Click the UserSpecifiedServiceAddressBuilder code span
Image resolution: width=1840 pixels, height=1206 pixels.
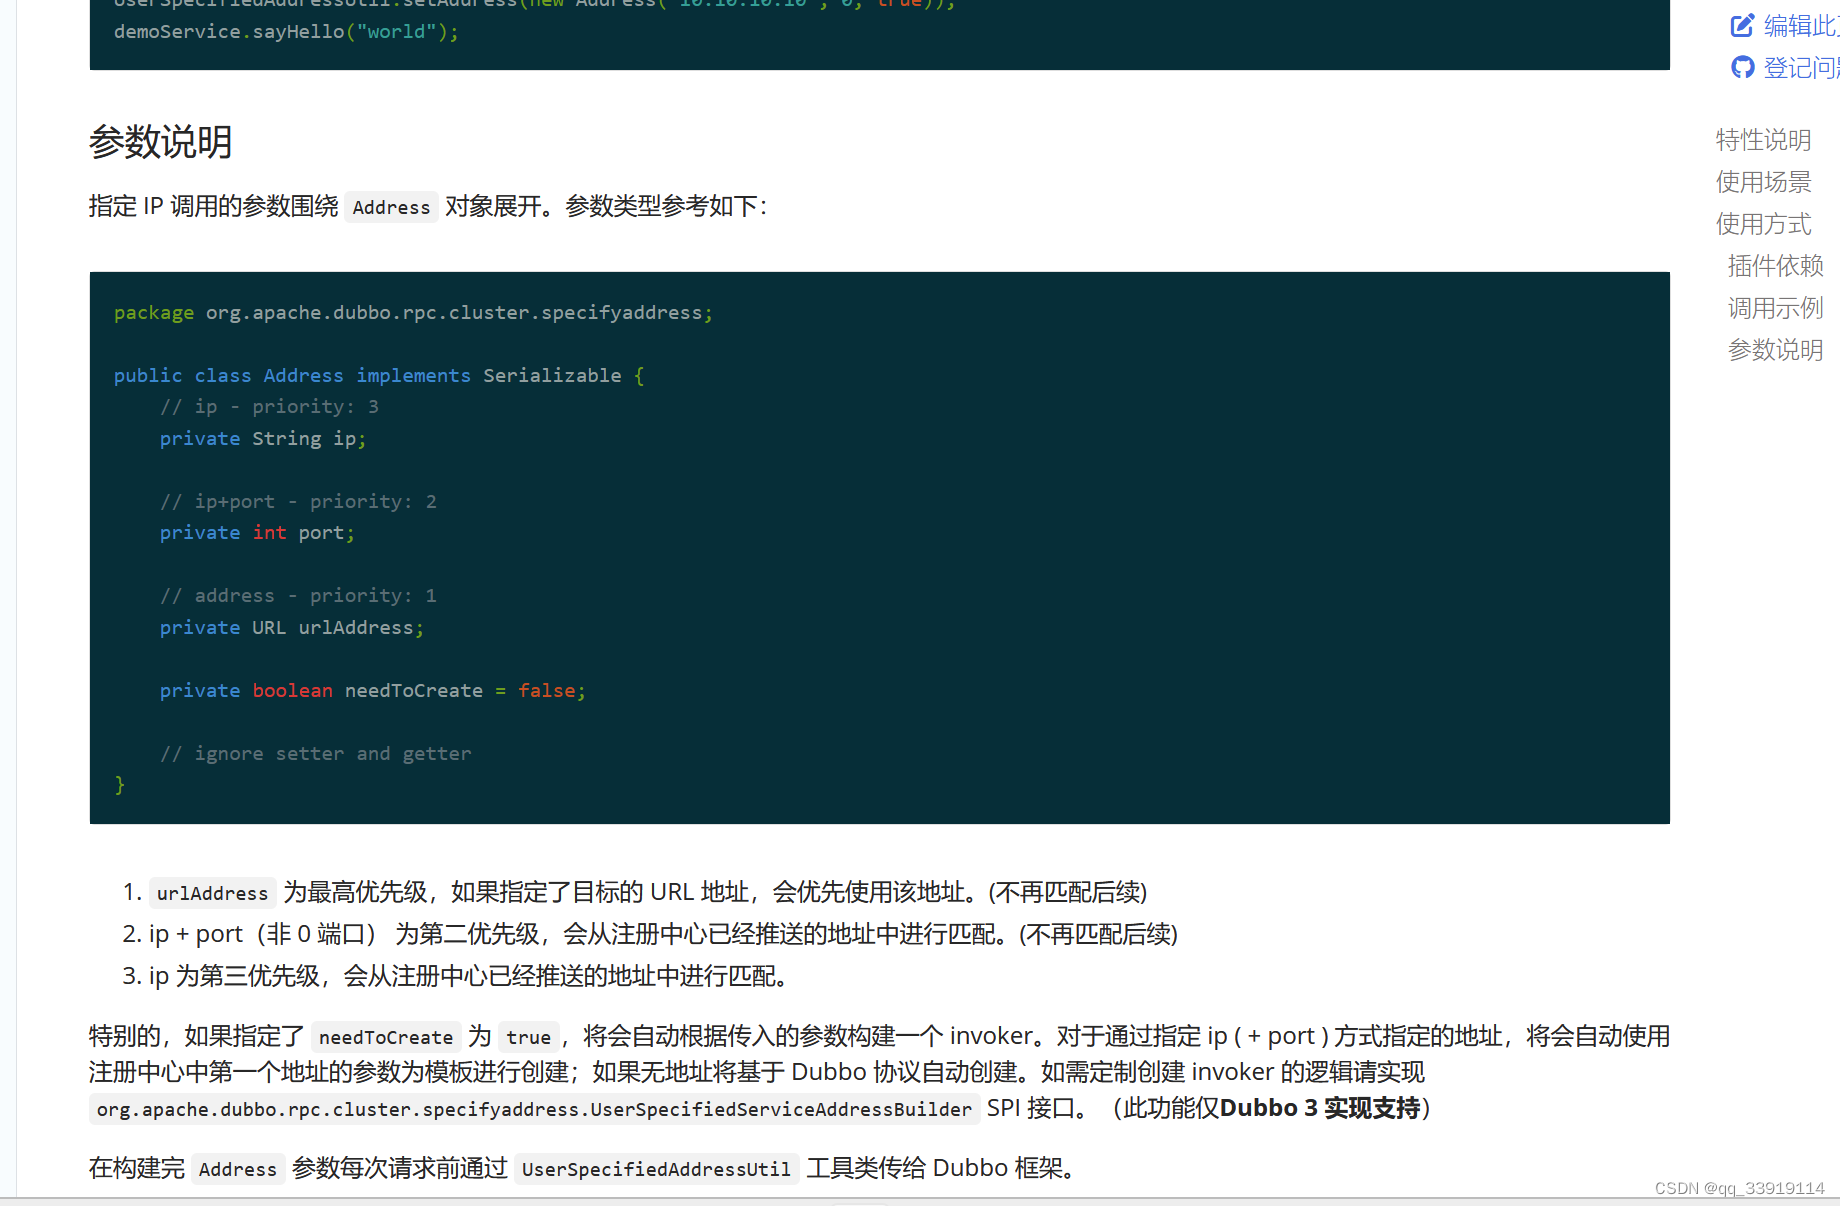pos(535,1109)
